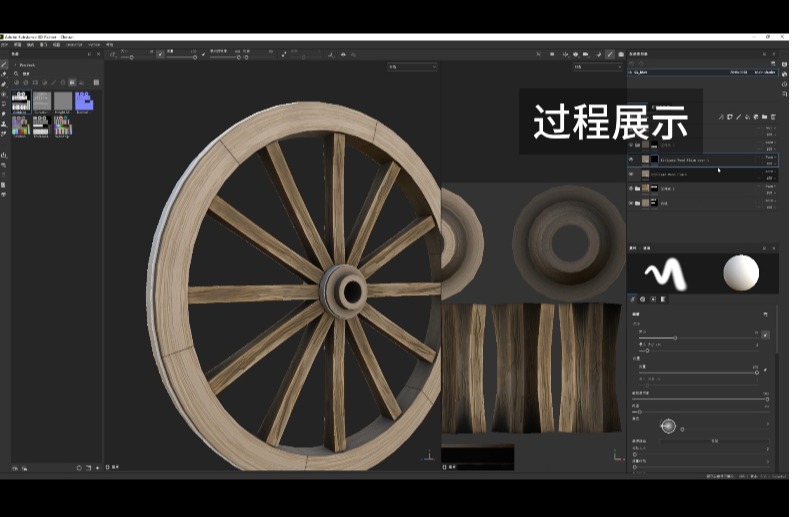The width and height of the screenshot is (792, 517).
Task: Click the search icon in assets panel
Action: click(16, 73)
